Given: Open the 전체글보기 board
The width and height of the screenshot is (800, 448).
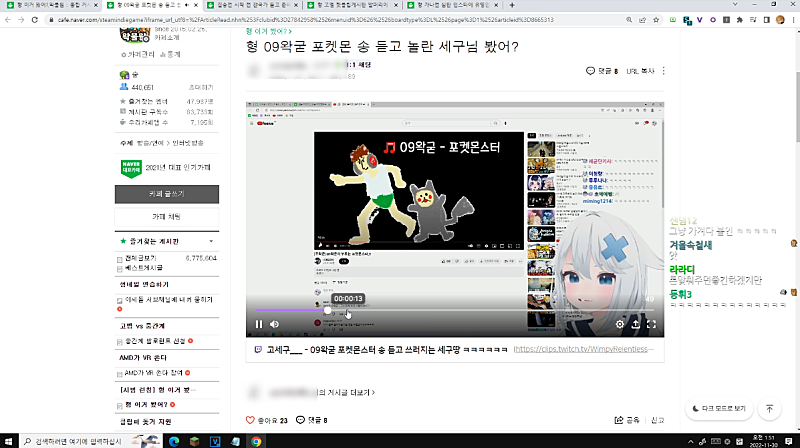Looking at the screenshot, I should click(141, 258).
